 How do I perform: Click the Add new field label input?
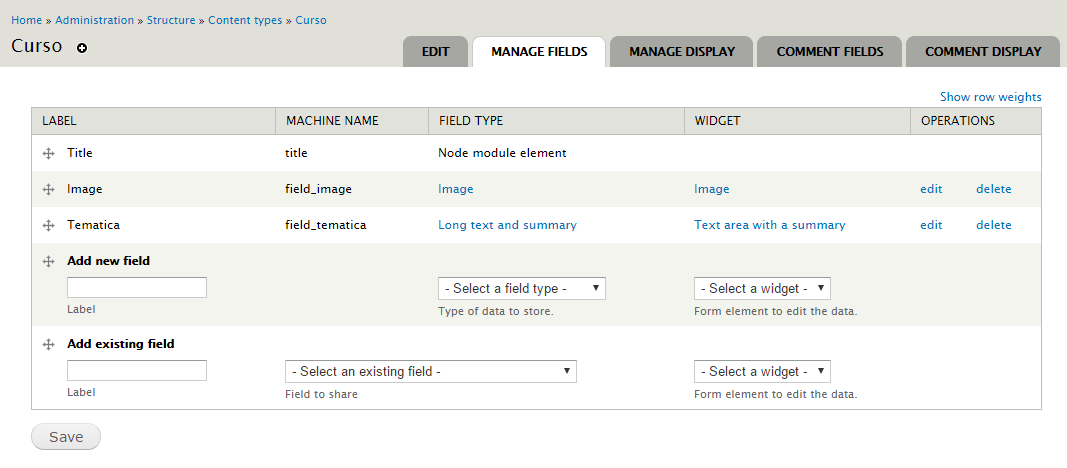pos(137,288)
